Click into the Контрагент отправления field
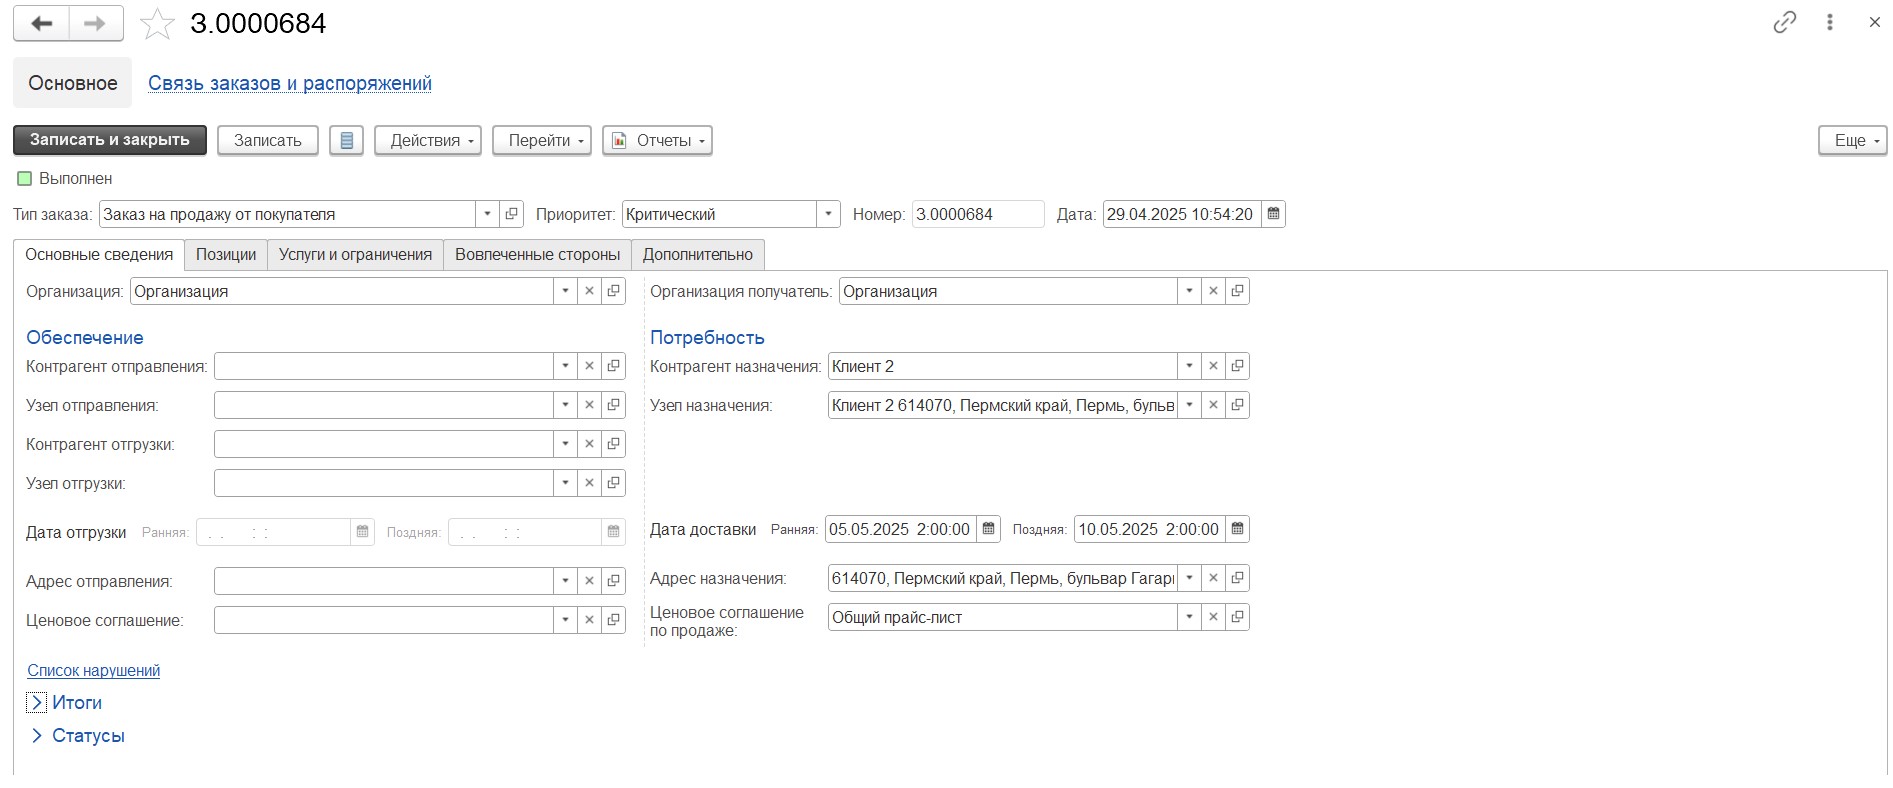1893x788 pixels. pyautogui.click(x=383, y=366)
